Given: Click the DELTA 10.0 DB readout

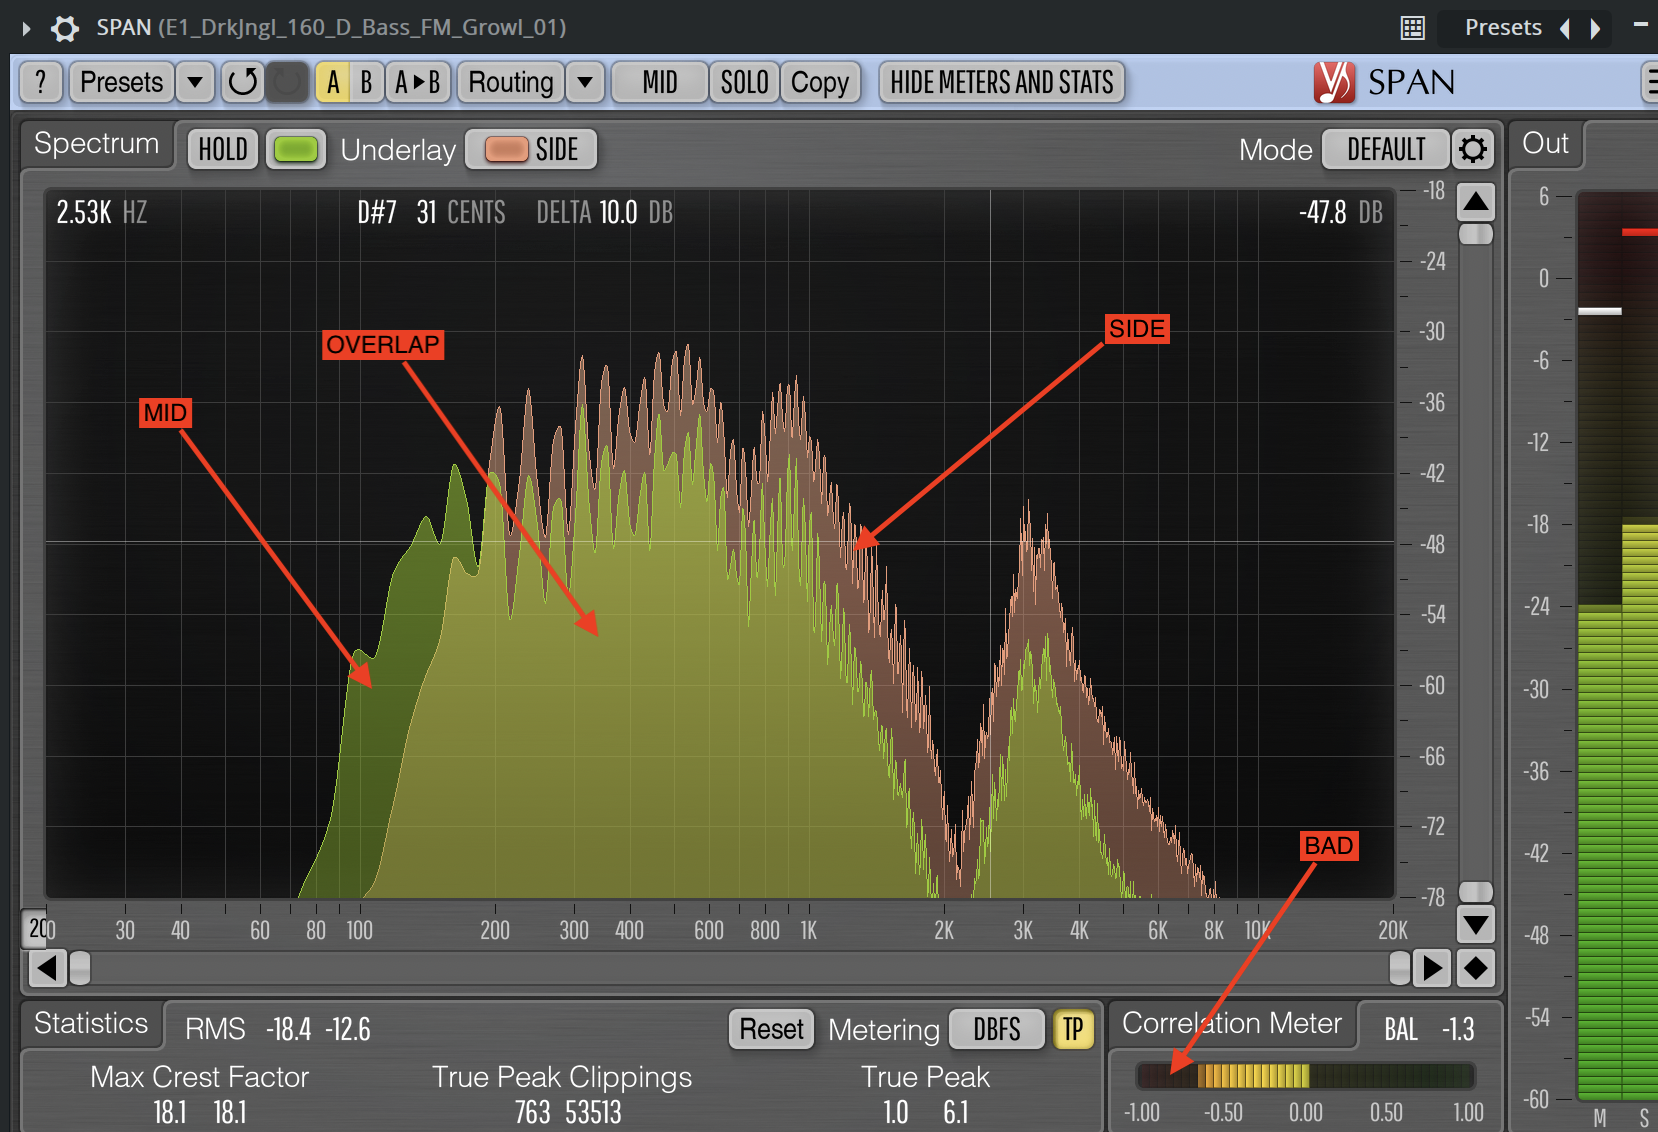Looking at the screenshot, I should (604, 212).
